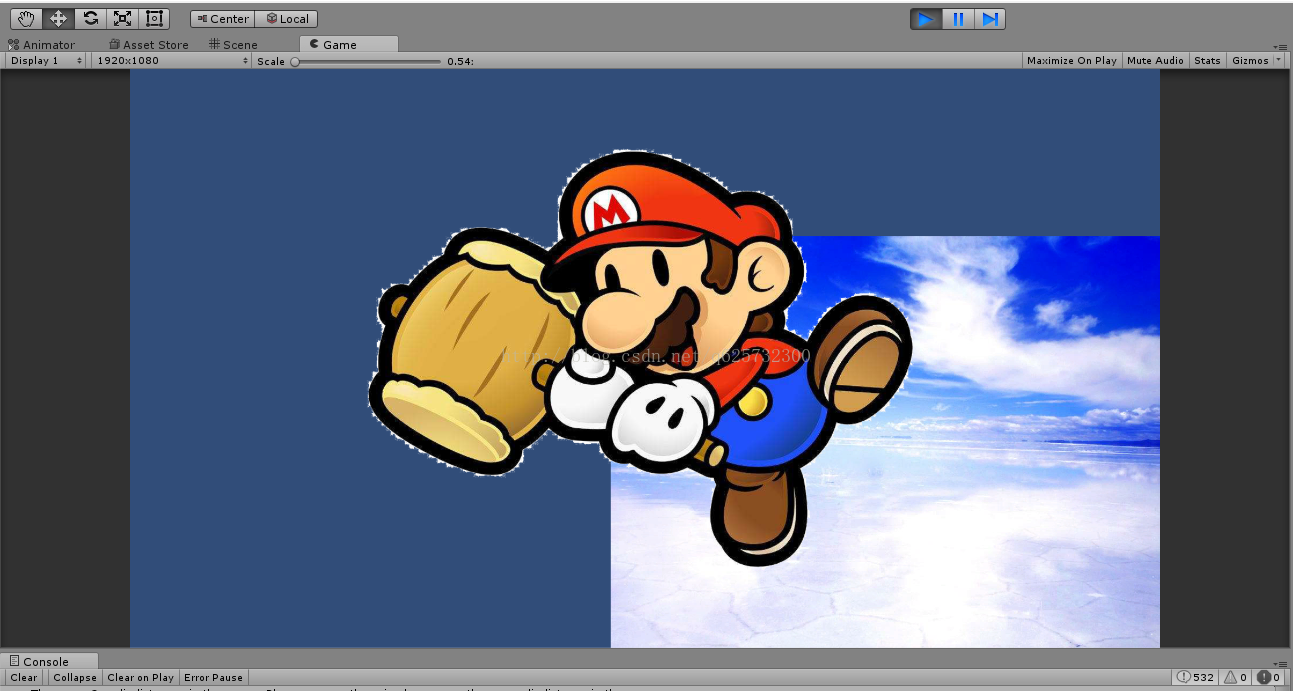Toggle pivot mode Center button
Image resolution: width=1293 pixels, height=691 pixels.
223,19
